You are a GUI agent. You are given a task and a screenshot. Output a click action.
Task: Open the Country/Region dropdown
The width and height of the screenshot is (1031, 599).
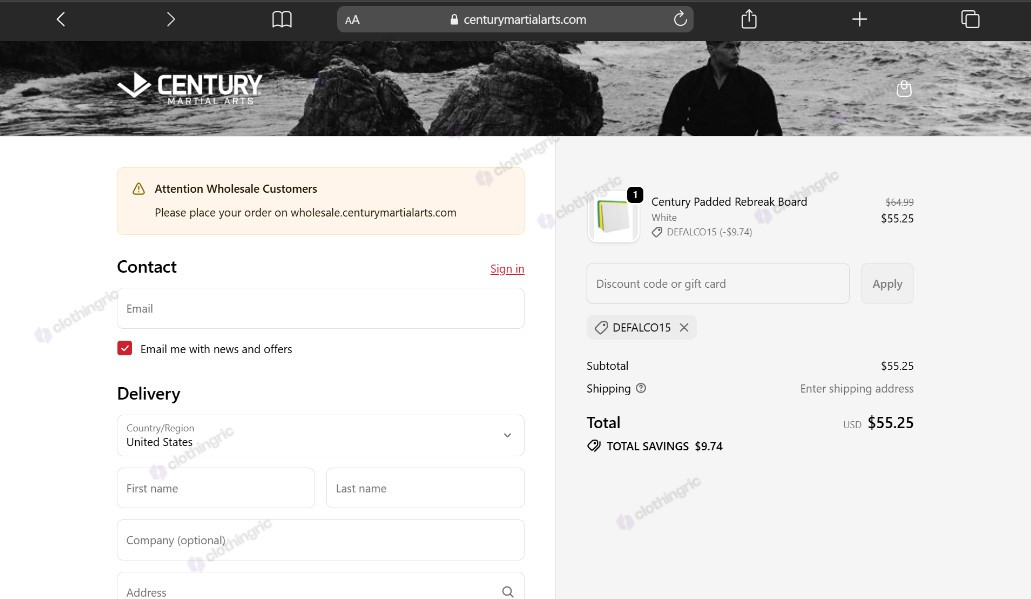tap(321, 435)
